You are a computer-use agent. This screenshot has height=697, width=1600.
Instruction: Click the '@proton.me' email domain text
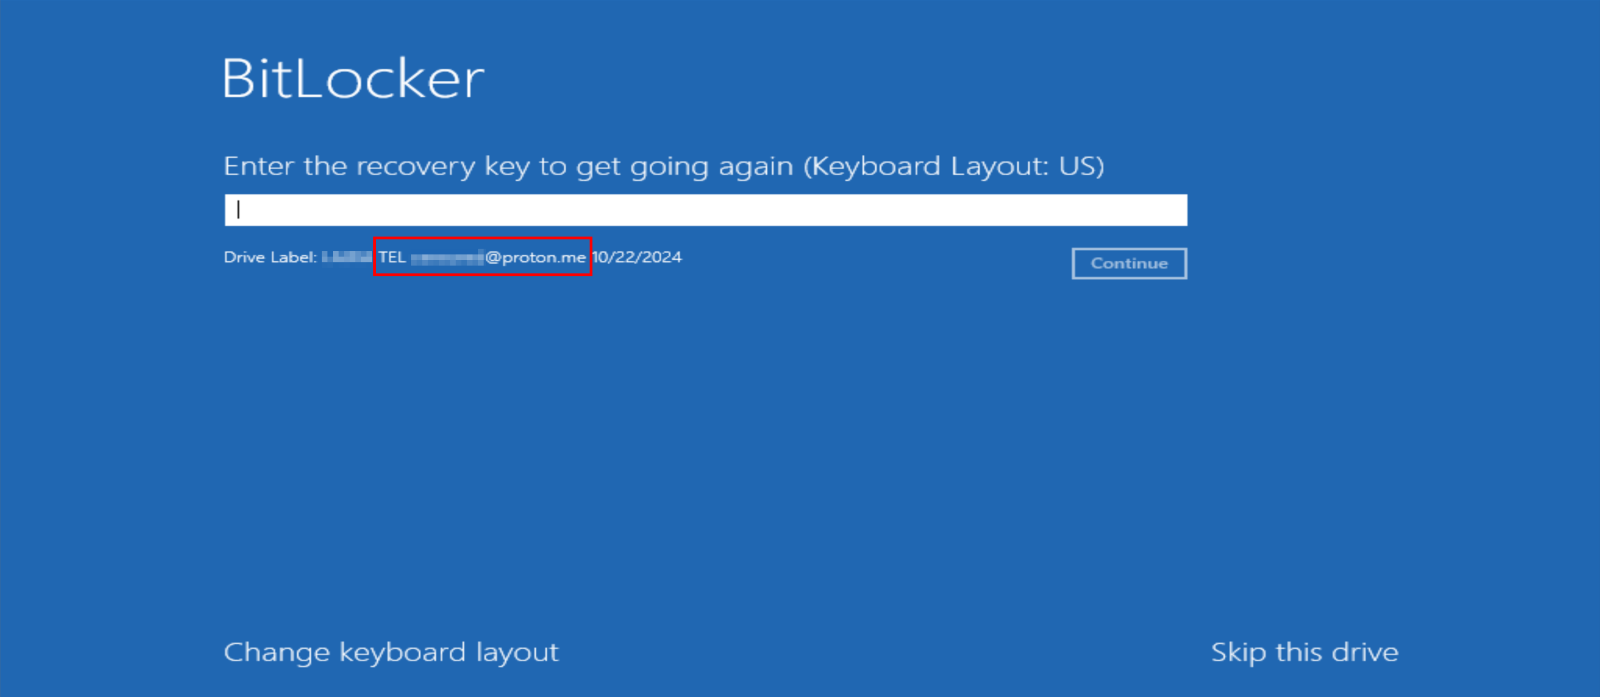[536, 257]
